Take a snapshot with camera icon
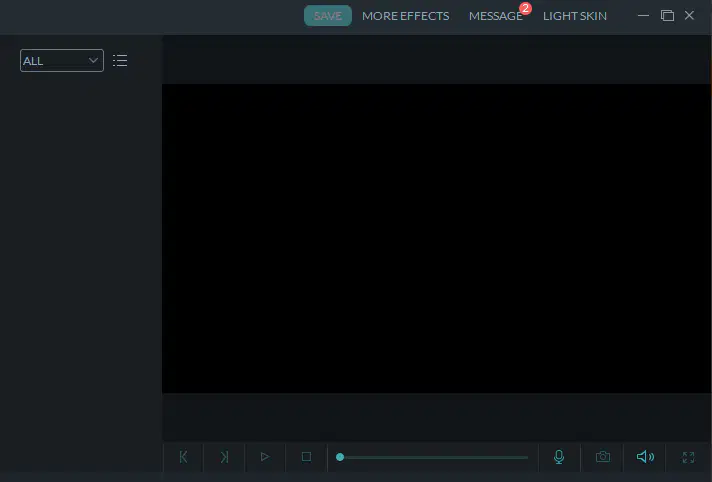712x482 pixels. tap(603, 457)
